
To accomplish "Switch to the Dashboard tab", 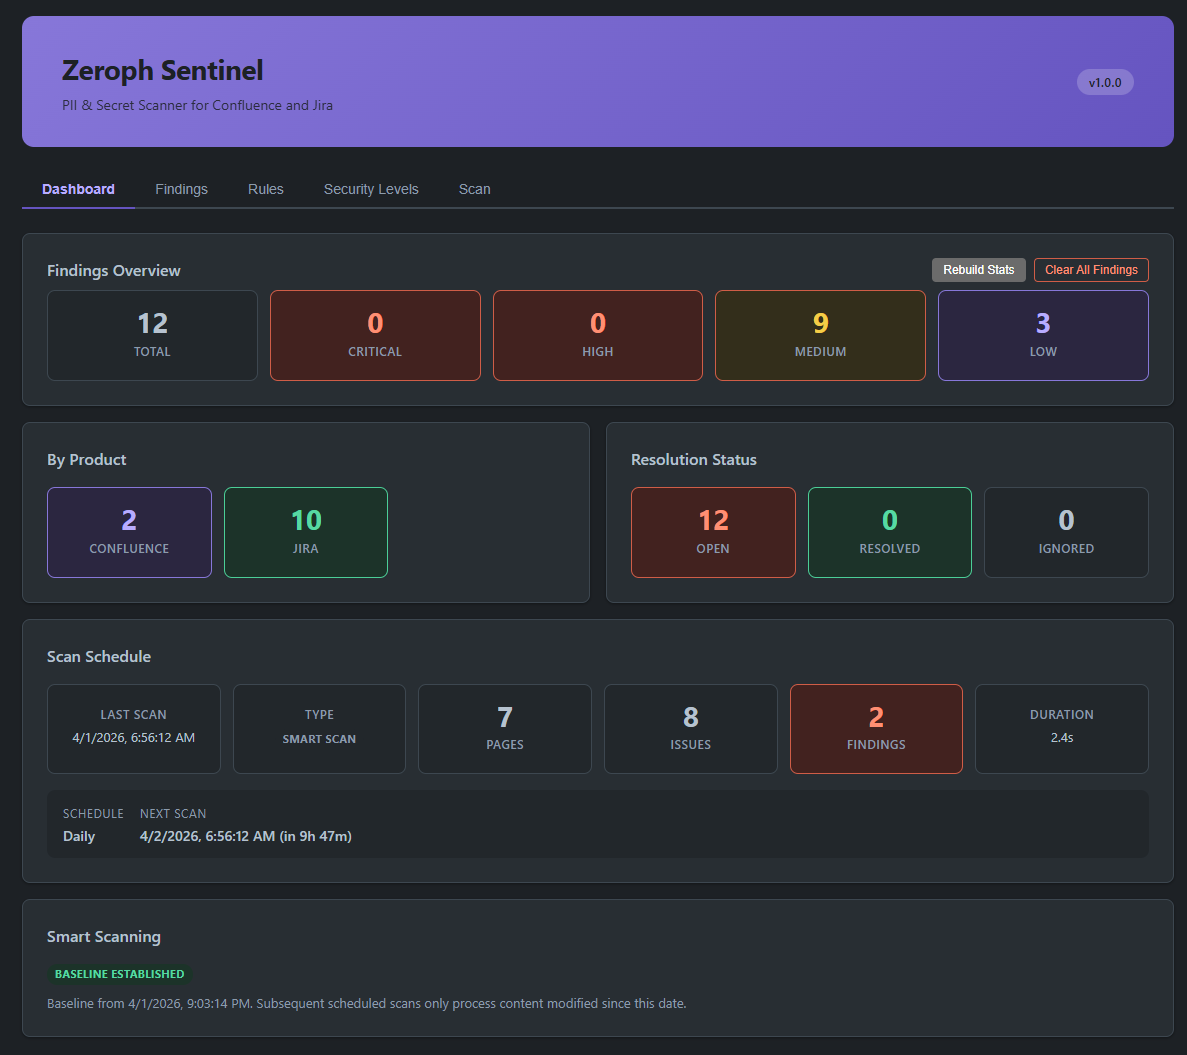I will [x=78, y=189].
